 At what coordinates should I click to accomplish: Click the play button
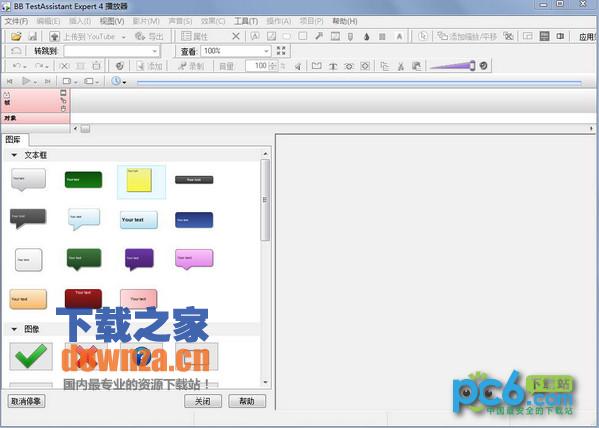[26, 81]
